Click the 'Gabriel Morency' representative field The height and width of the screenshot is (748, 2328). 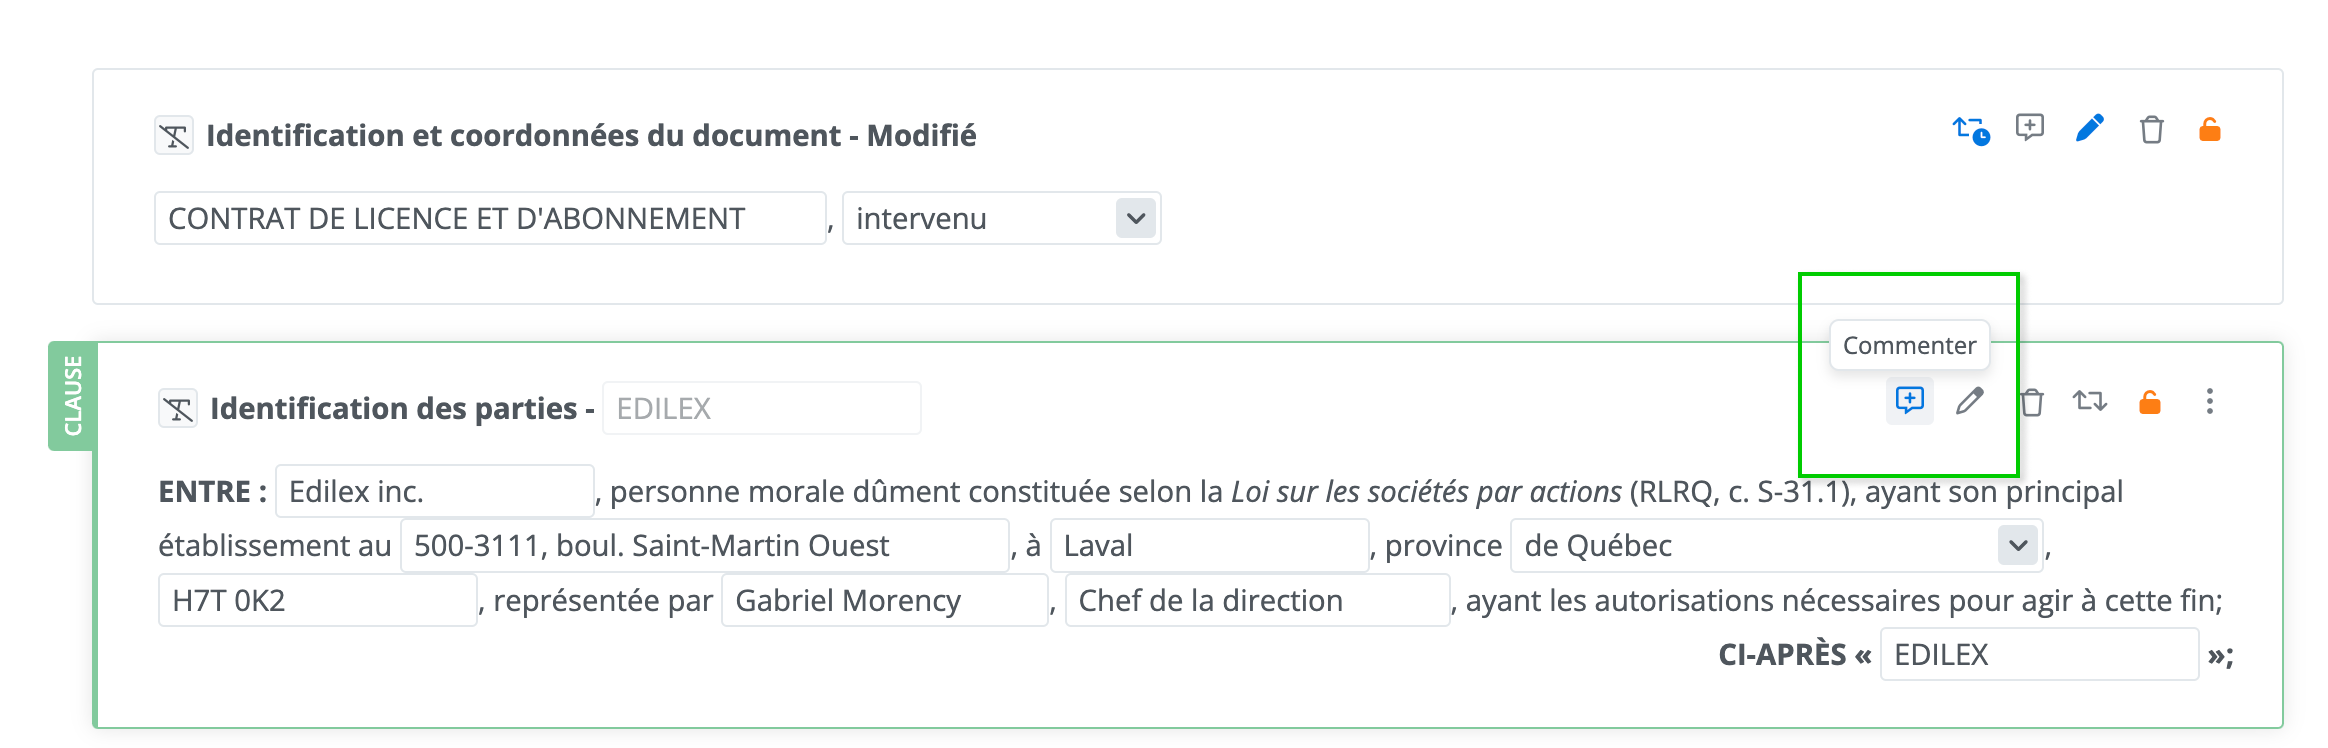[884, 600]
